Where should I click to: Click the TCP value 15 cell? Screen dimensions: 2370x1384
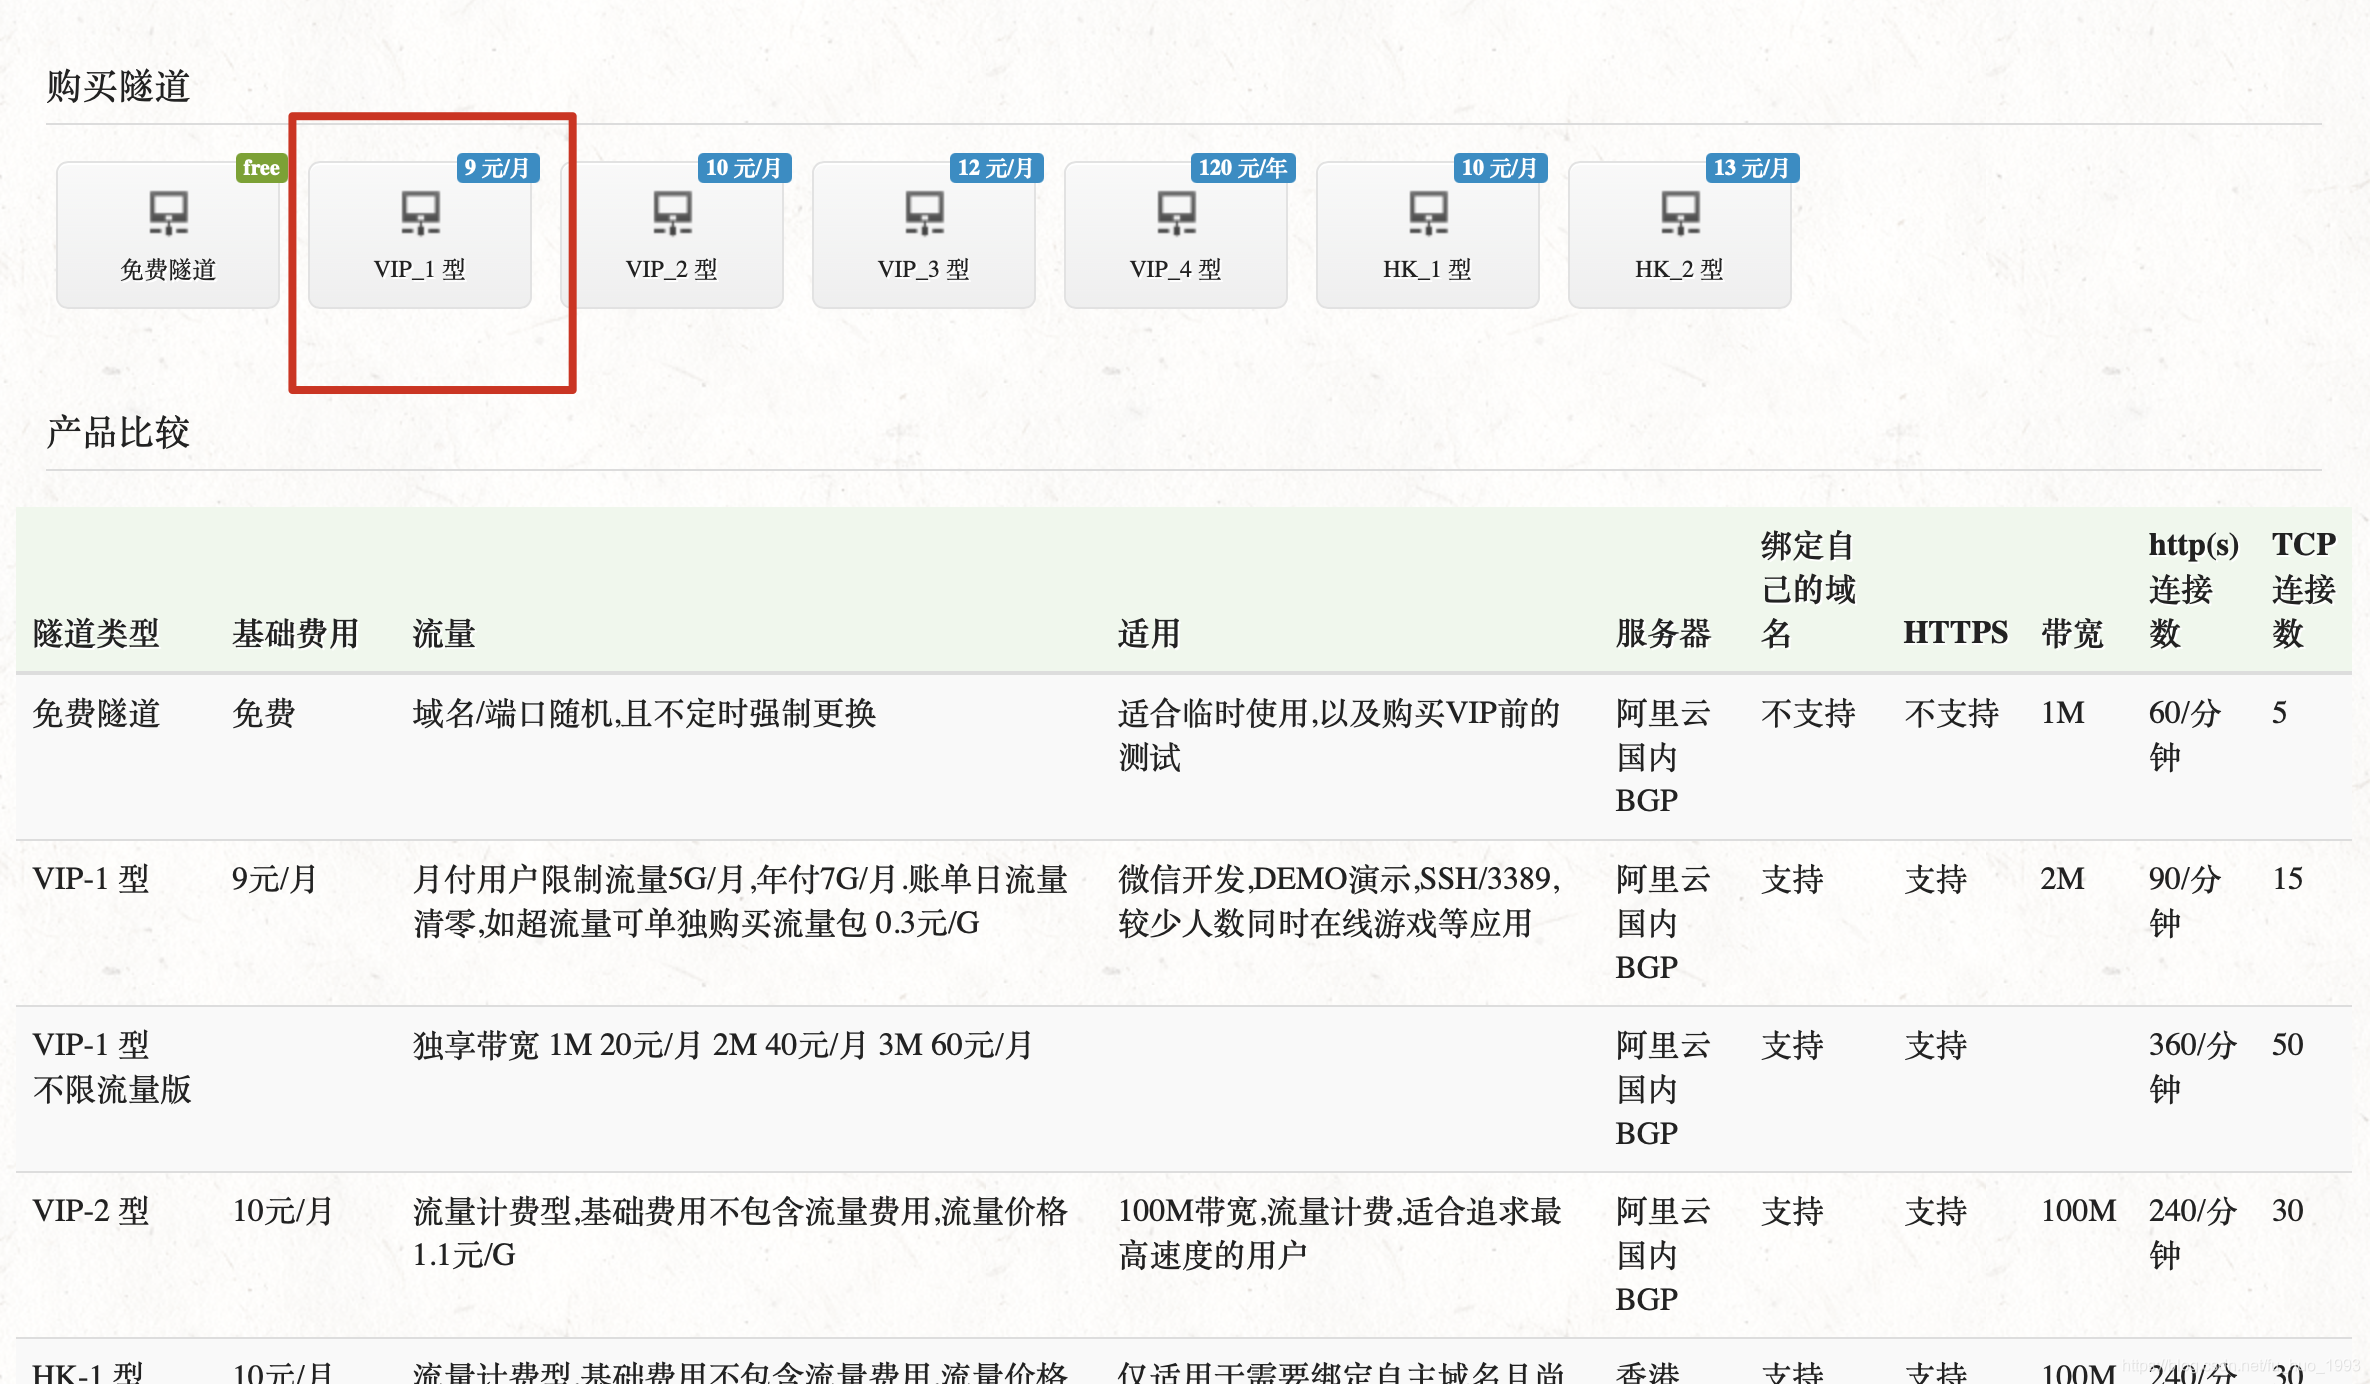2287,879
